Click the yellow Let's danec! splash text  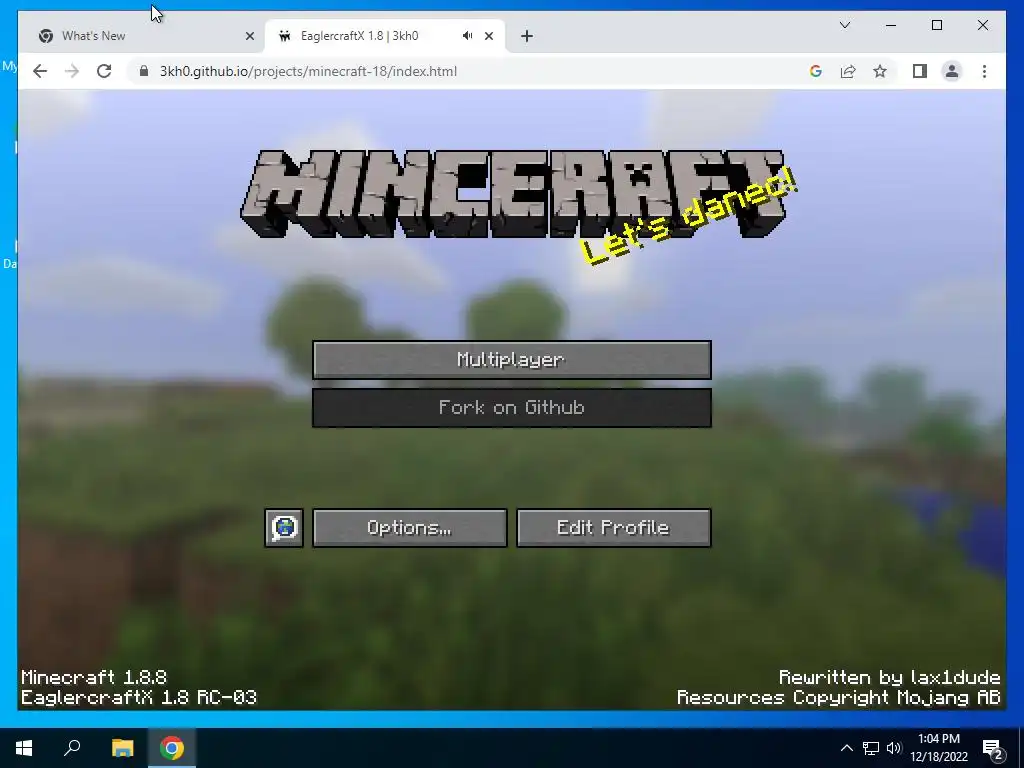(x=689, y=216)
